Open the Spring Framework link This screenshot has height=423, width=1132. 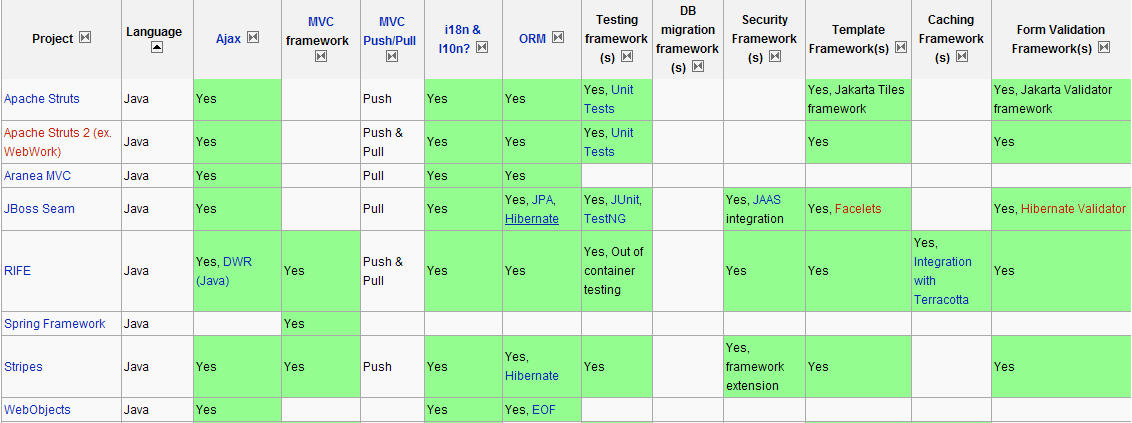pos(55,323)
